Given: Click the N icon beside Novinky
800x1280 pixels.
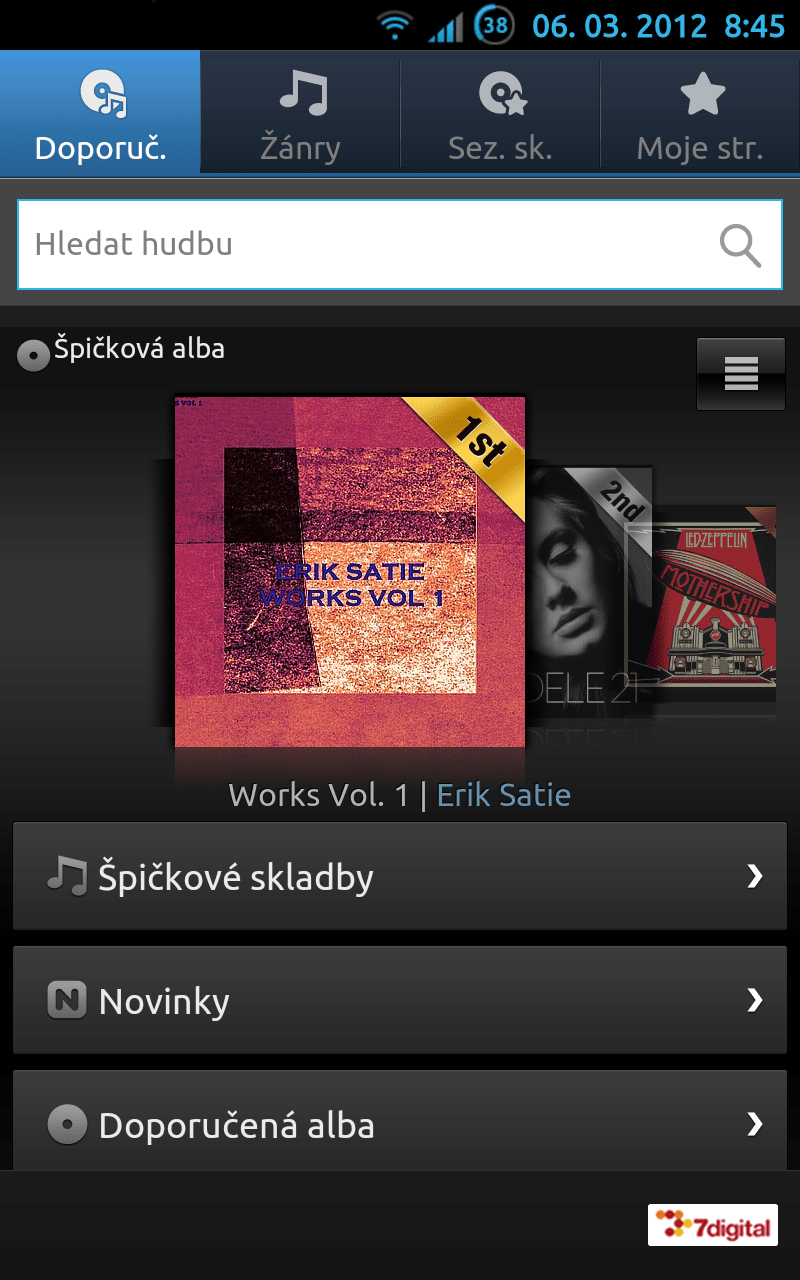Looking at the screenshot, I should 67,1000.
